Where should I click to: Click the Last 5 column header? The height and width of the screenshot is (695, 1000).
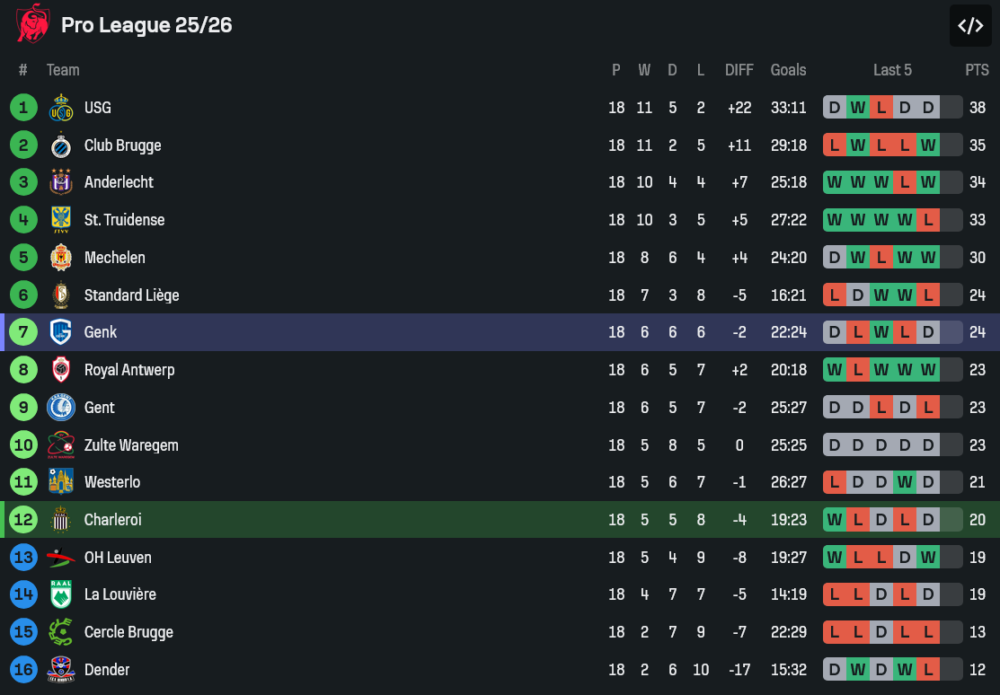(892, 70)
